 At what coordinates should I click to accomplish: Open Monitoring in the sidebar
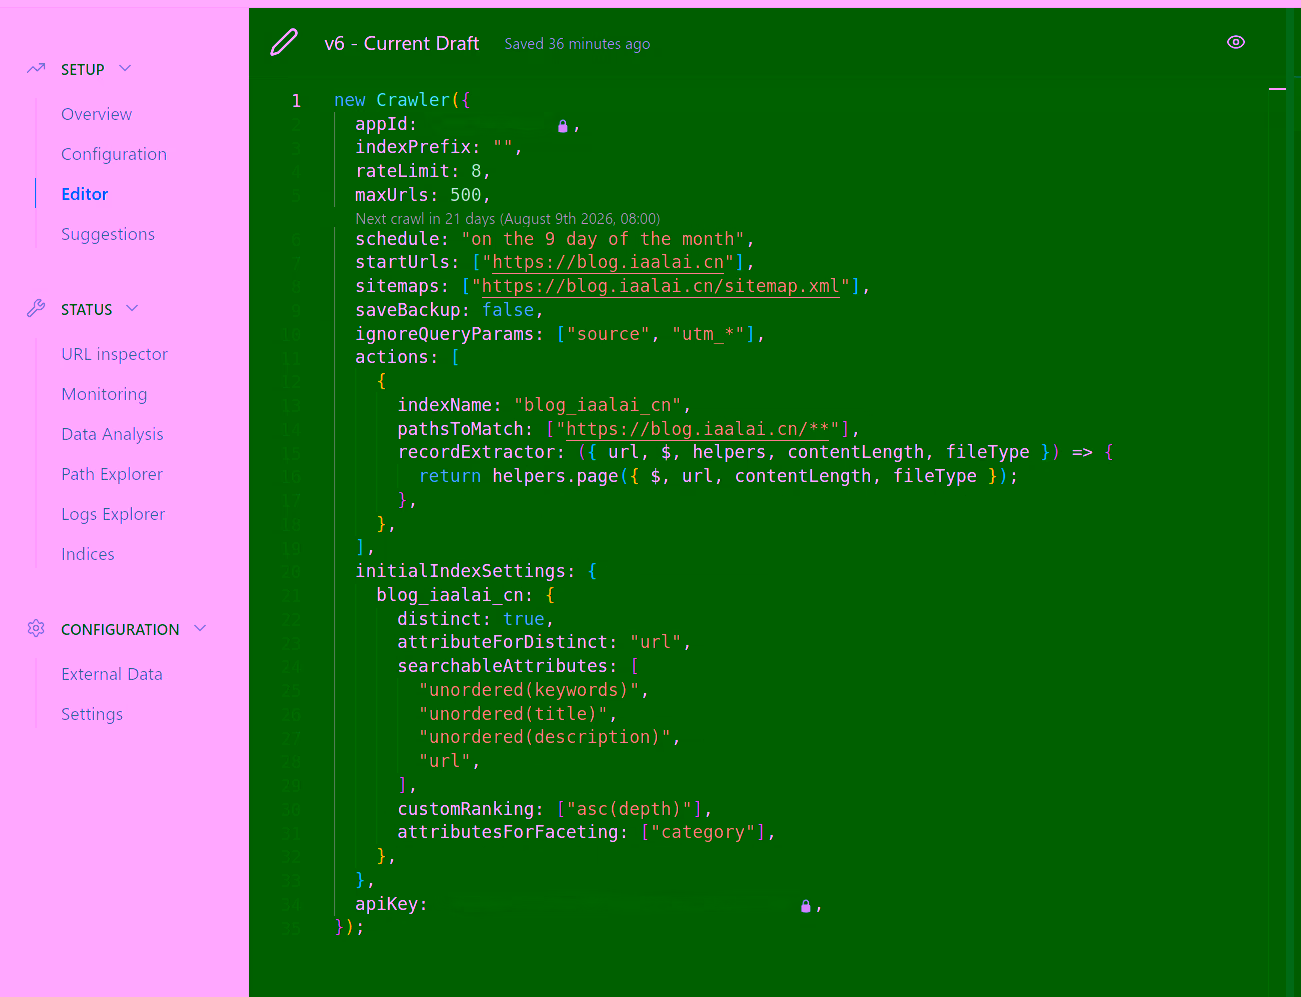tap(104, 394)
